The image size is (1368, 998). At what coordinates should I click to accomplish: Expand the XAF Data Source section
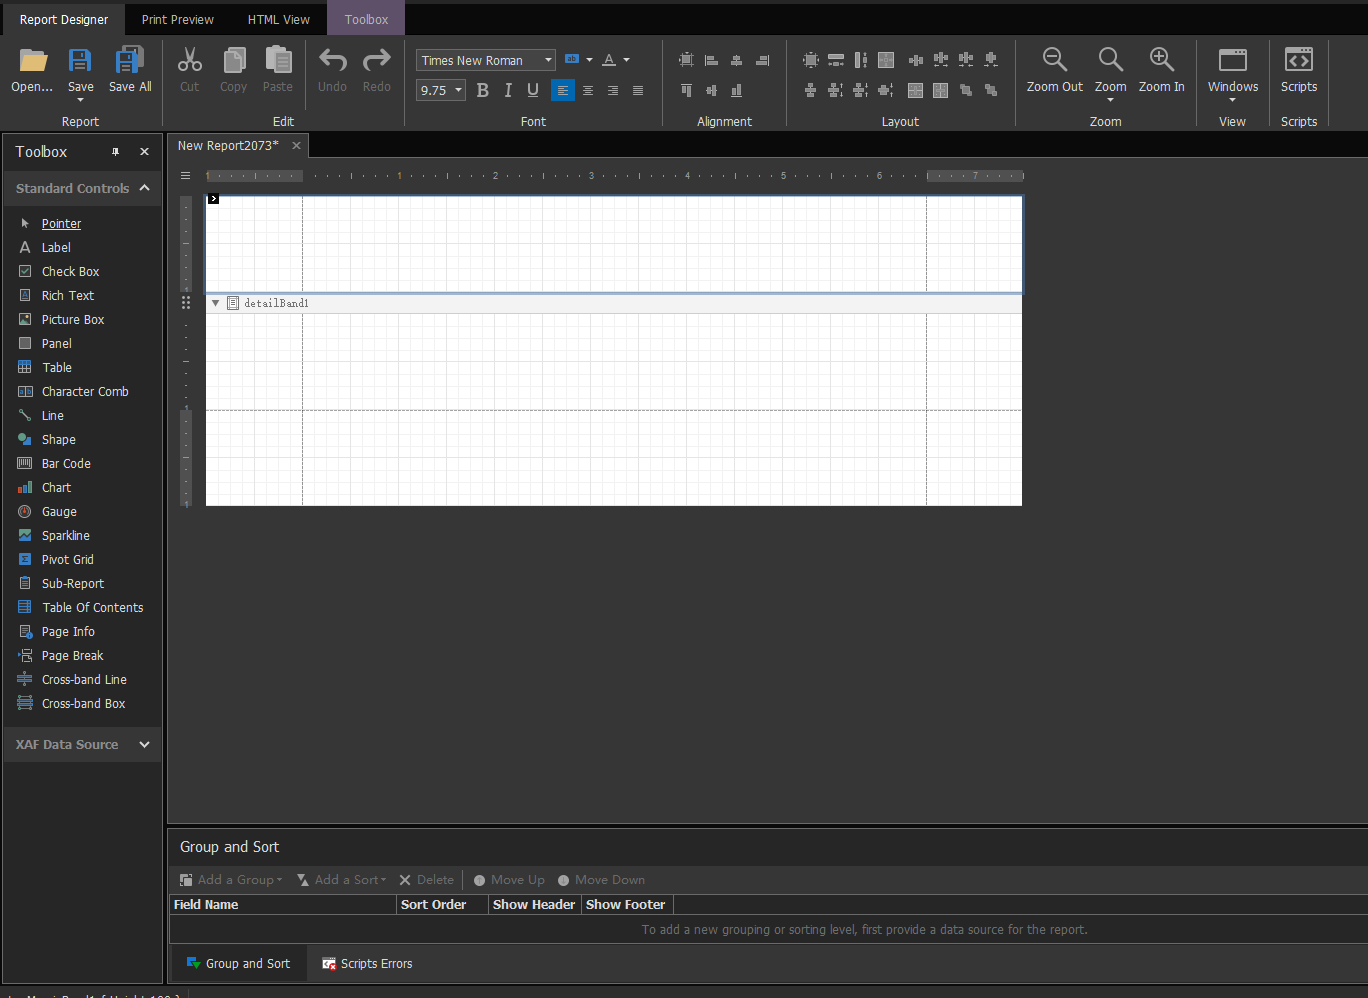[x=145, y=744]
